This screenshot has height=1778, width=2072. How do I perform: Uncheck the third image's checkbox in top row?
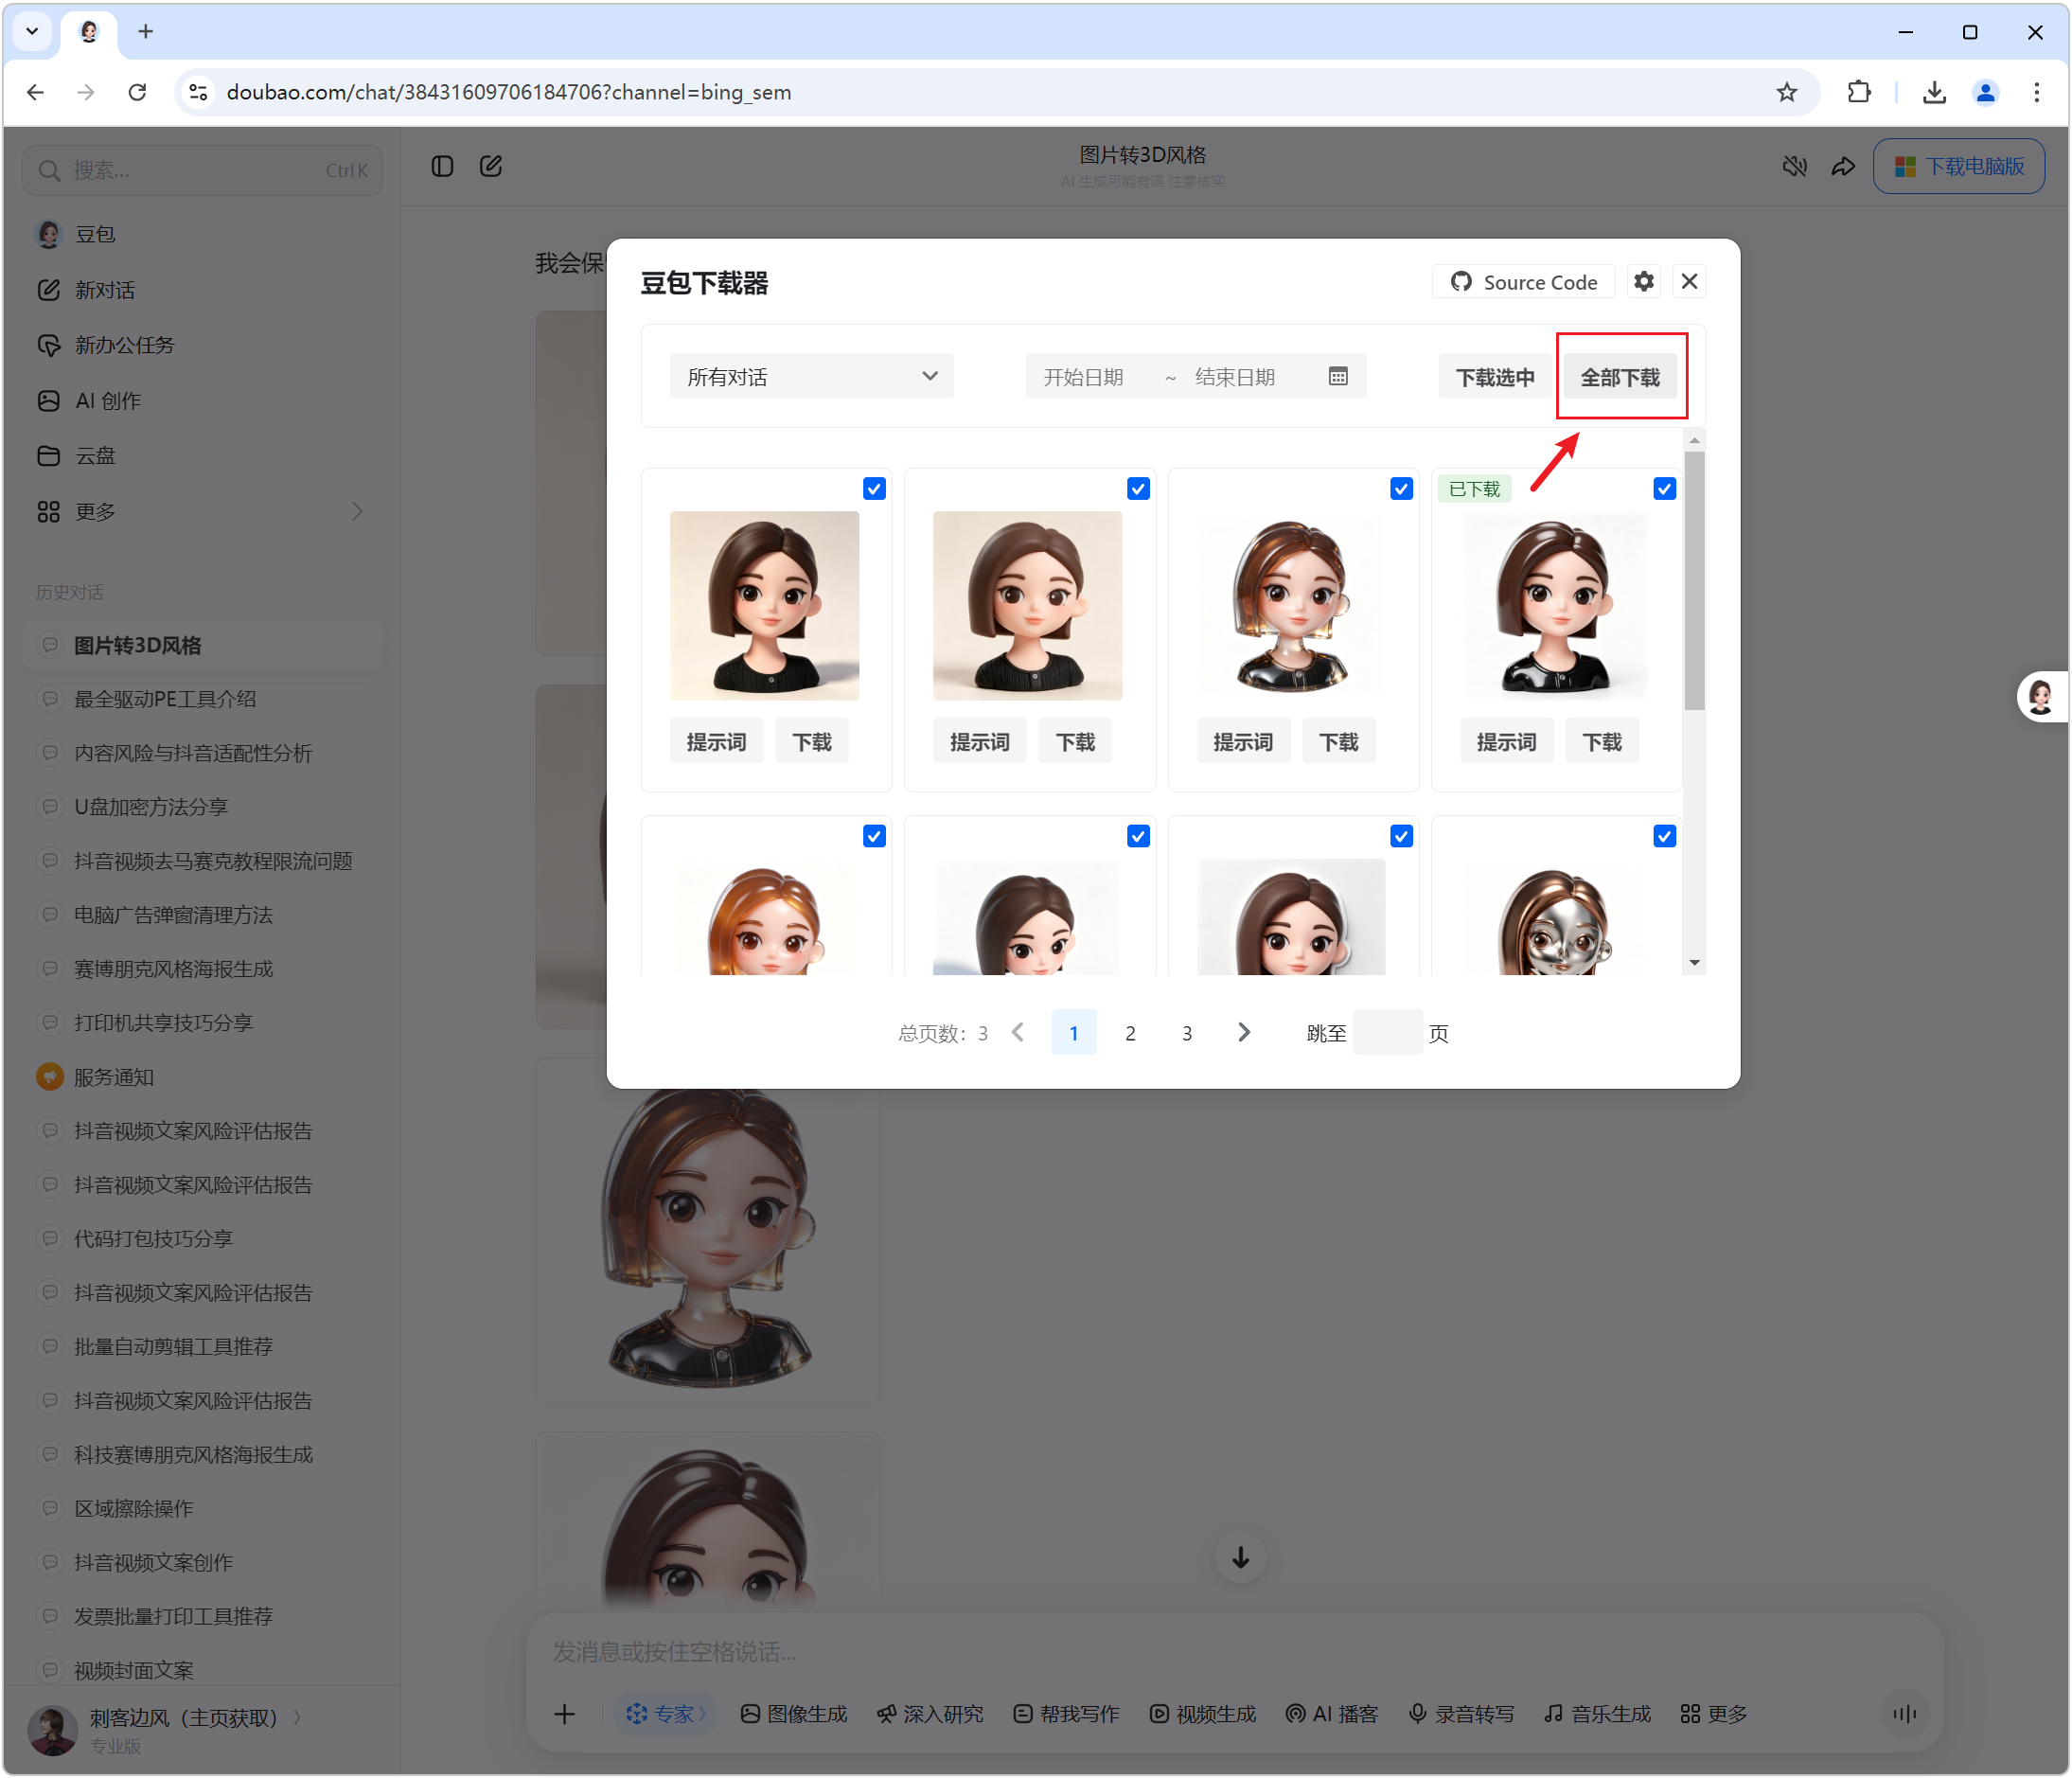pos(1401,488)
